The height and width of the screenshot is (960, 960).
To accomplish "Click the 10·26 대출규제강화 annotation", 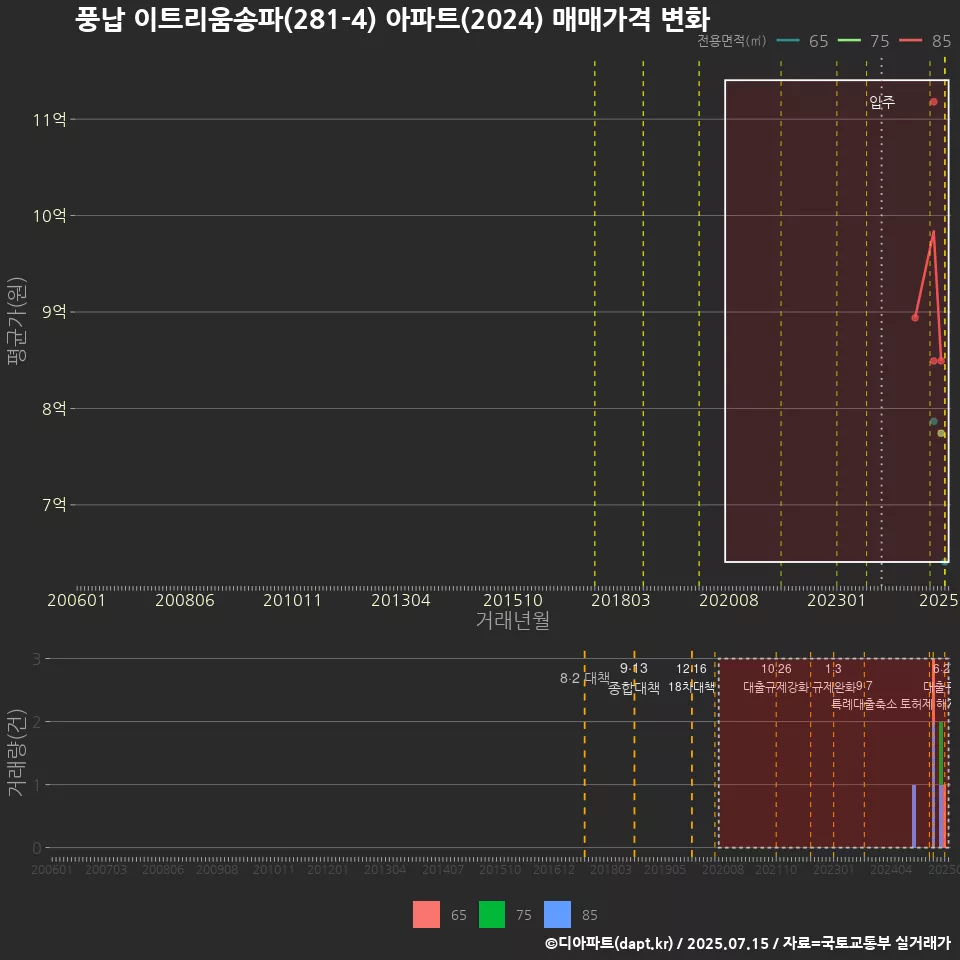I will click(x=776, y=678).
